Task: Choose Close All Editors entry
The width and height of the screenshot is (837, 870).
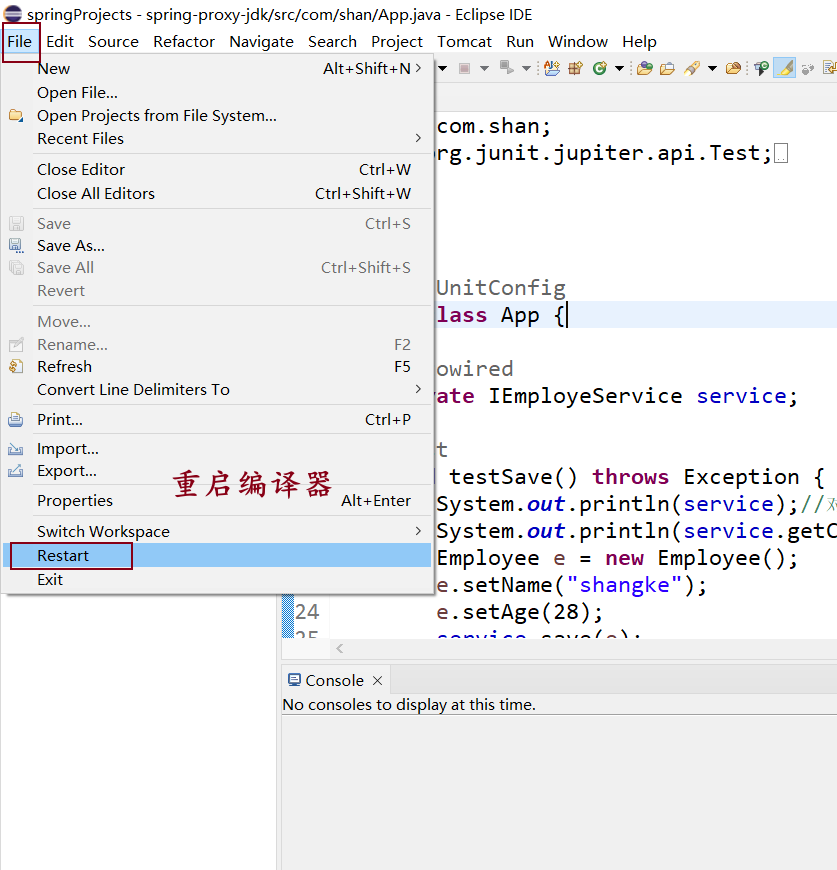Action: coord(217,194)
